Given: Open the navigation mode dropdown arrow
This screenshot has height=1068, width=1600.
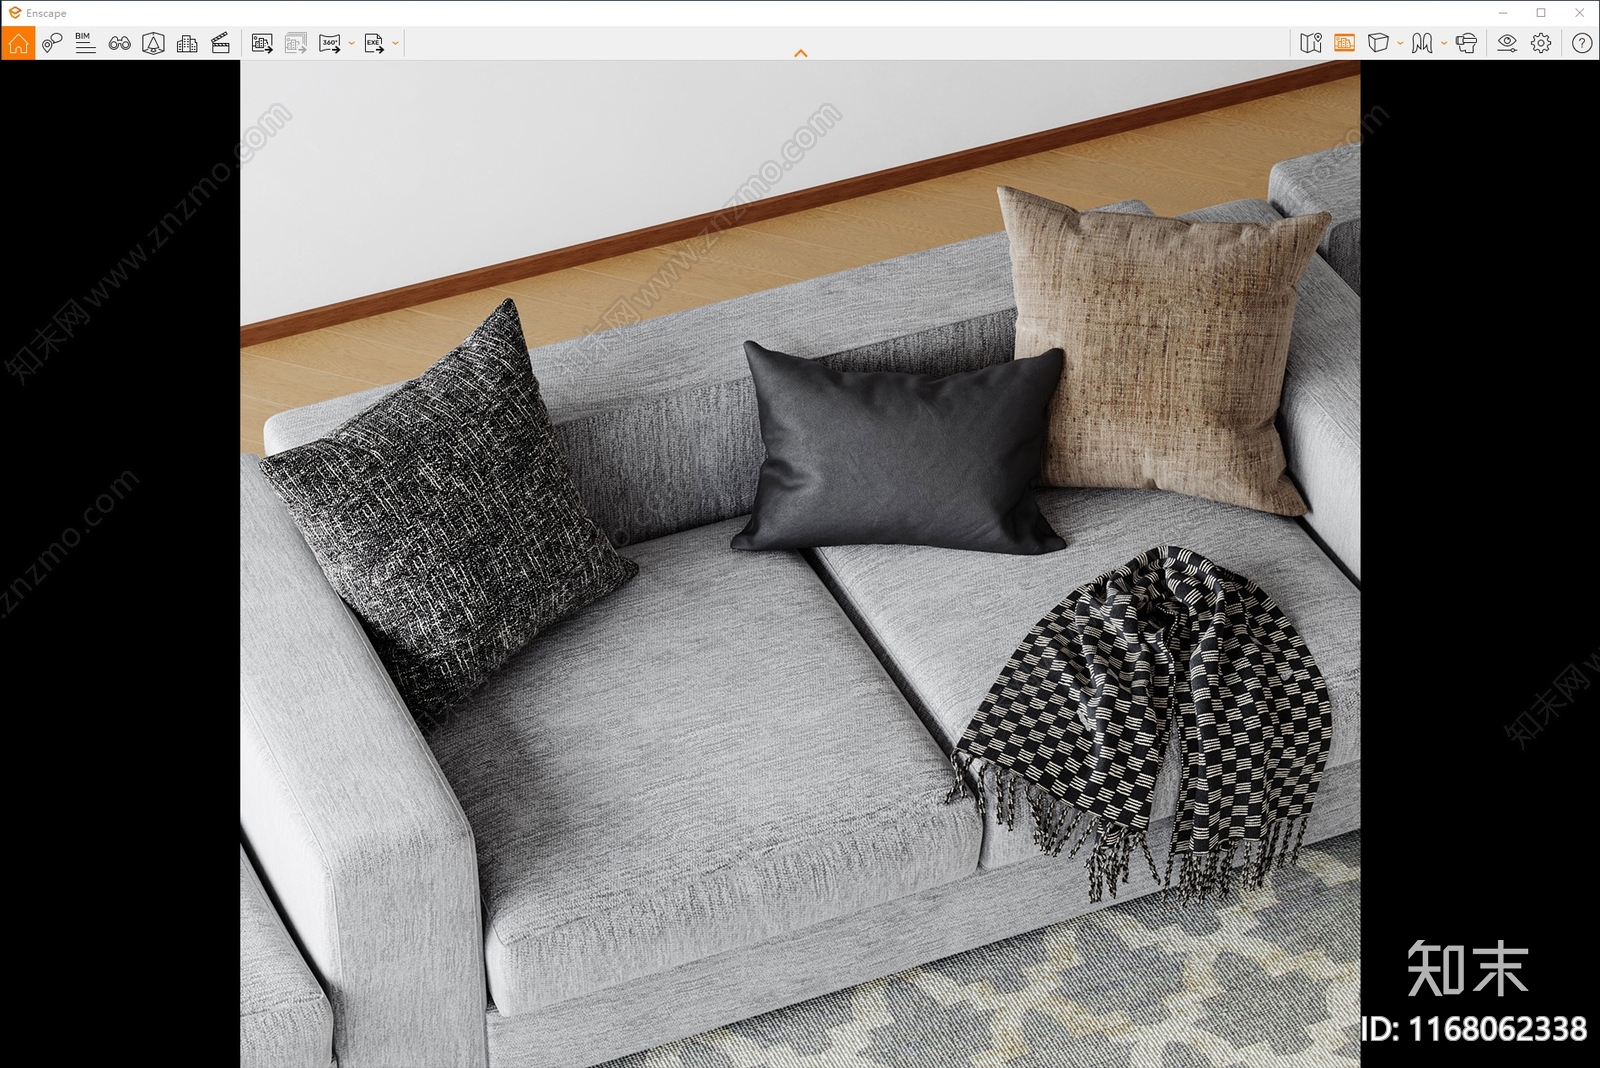Looking at the screenshot, I should click(1444, 43).
